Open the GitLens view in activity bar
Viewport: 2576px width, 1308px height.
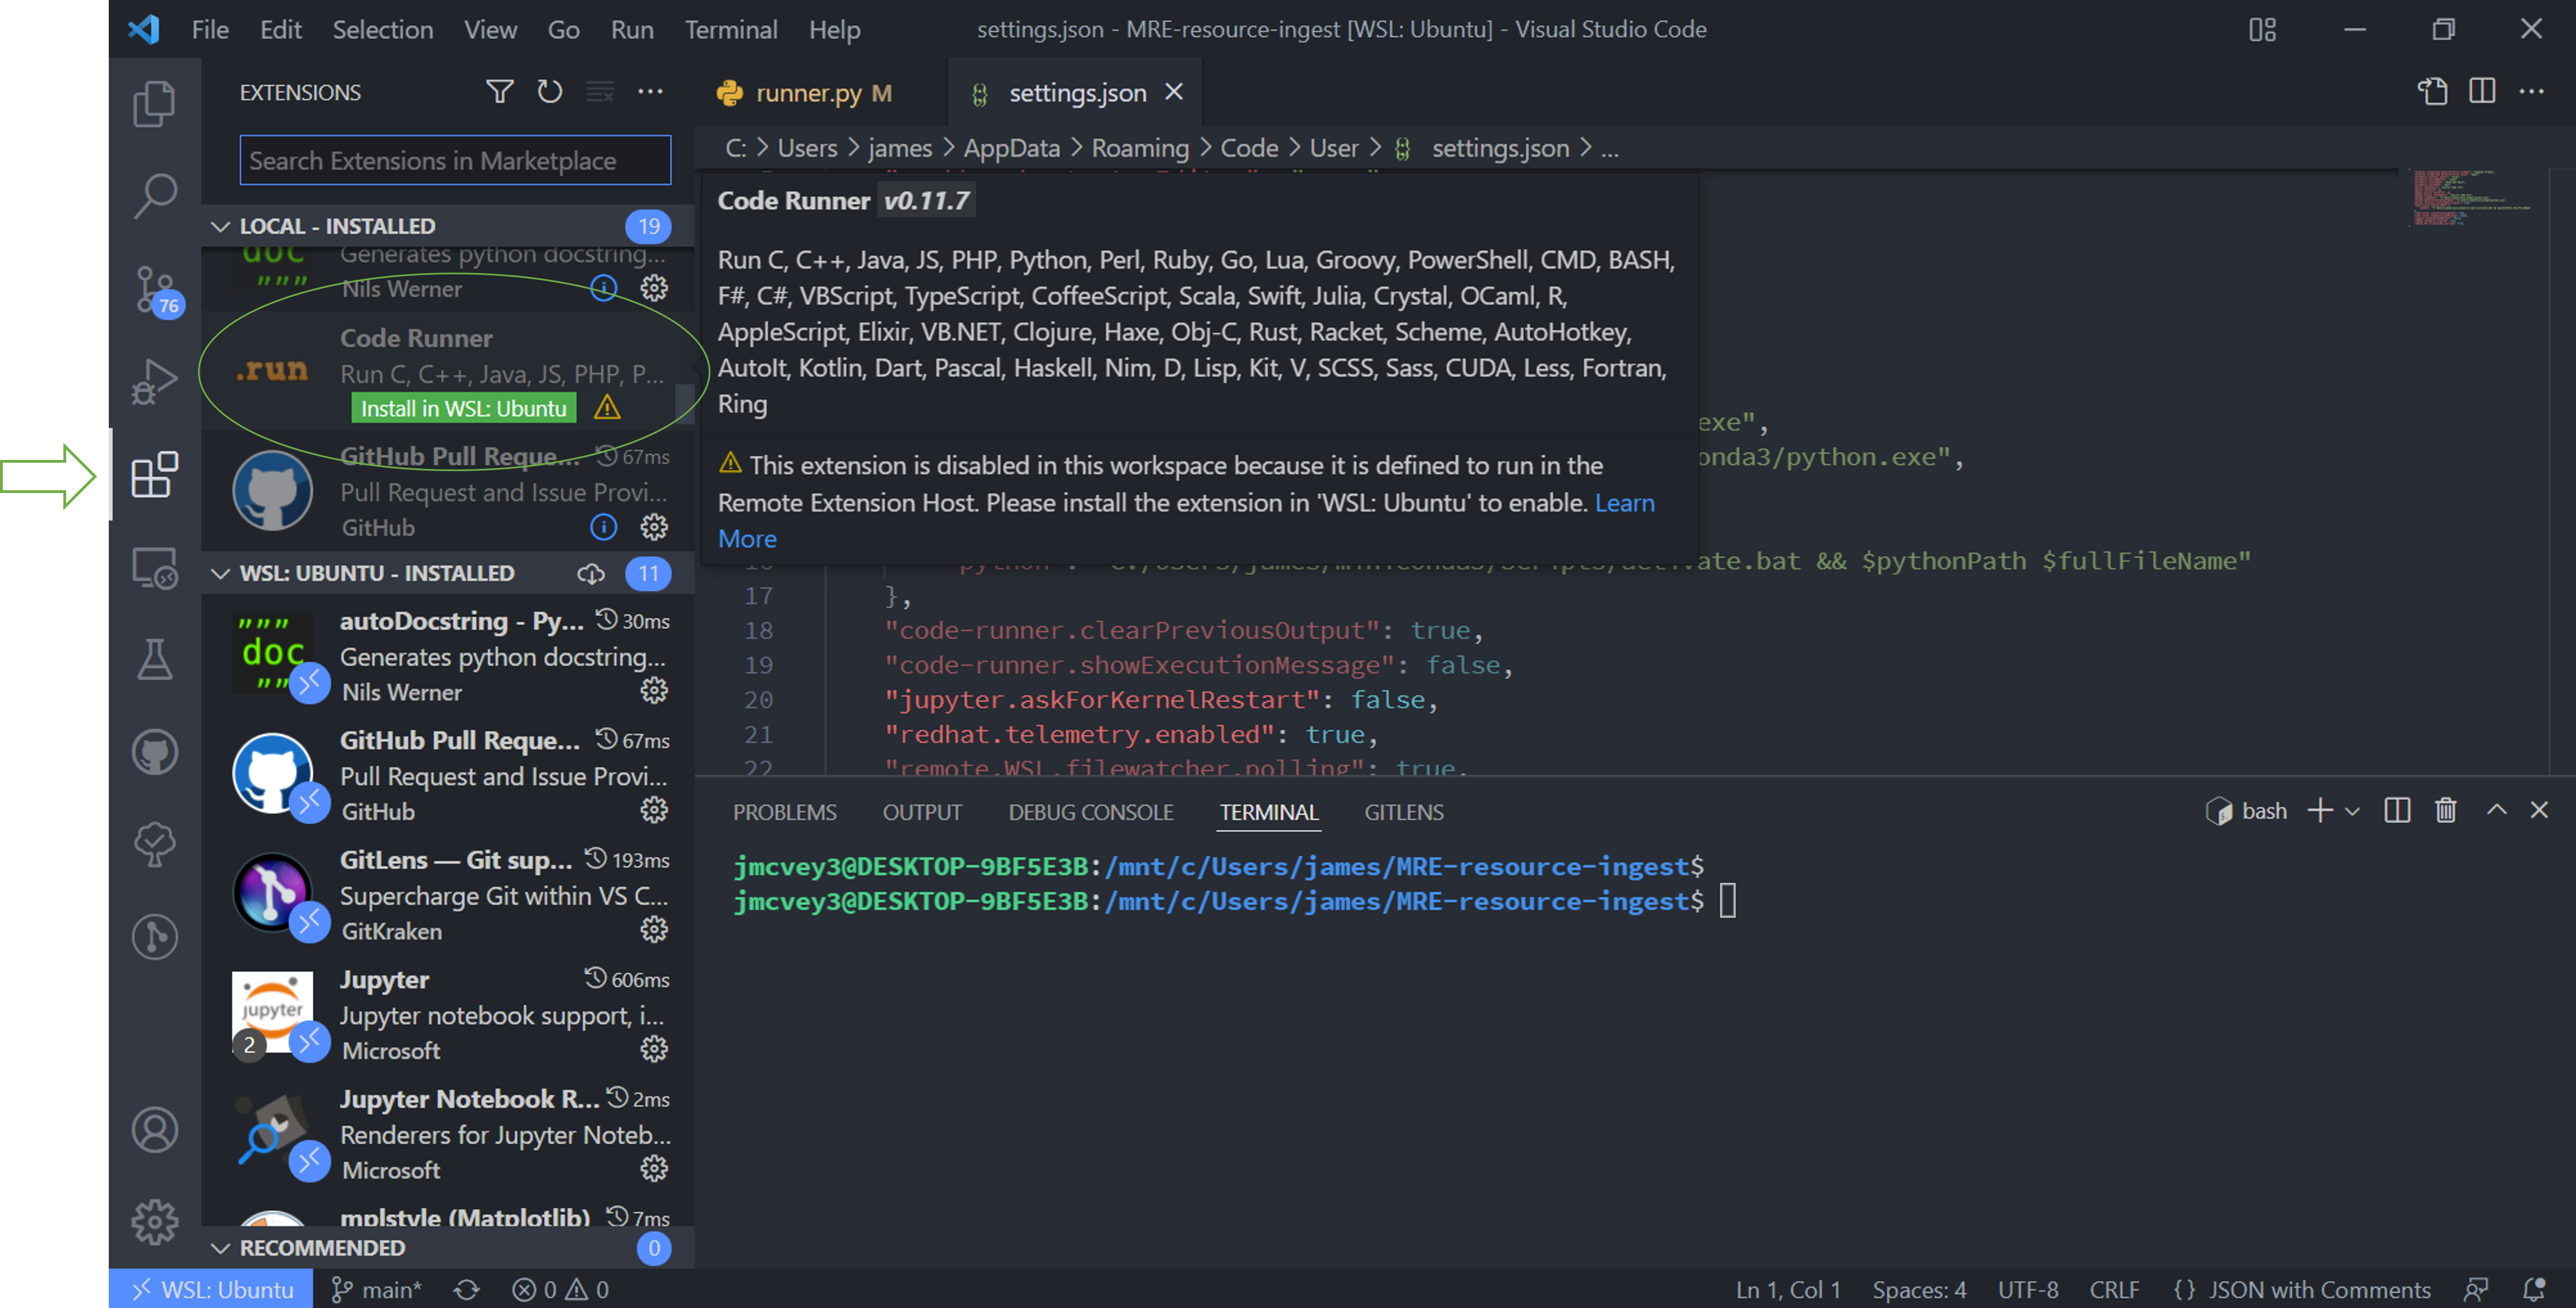(x=154, y=937)
